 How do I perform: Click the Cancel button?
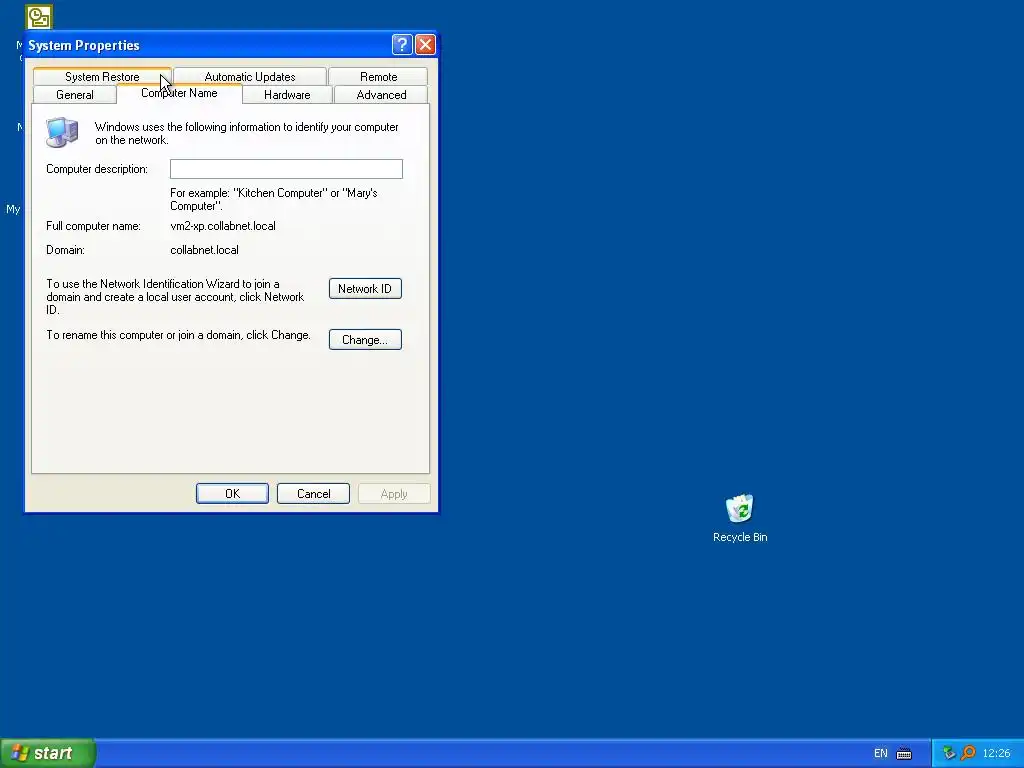[313, 494]
